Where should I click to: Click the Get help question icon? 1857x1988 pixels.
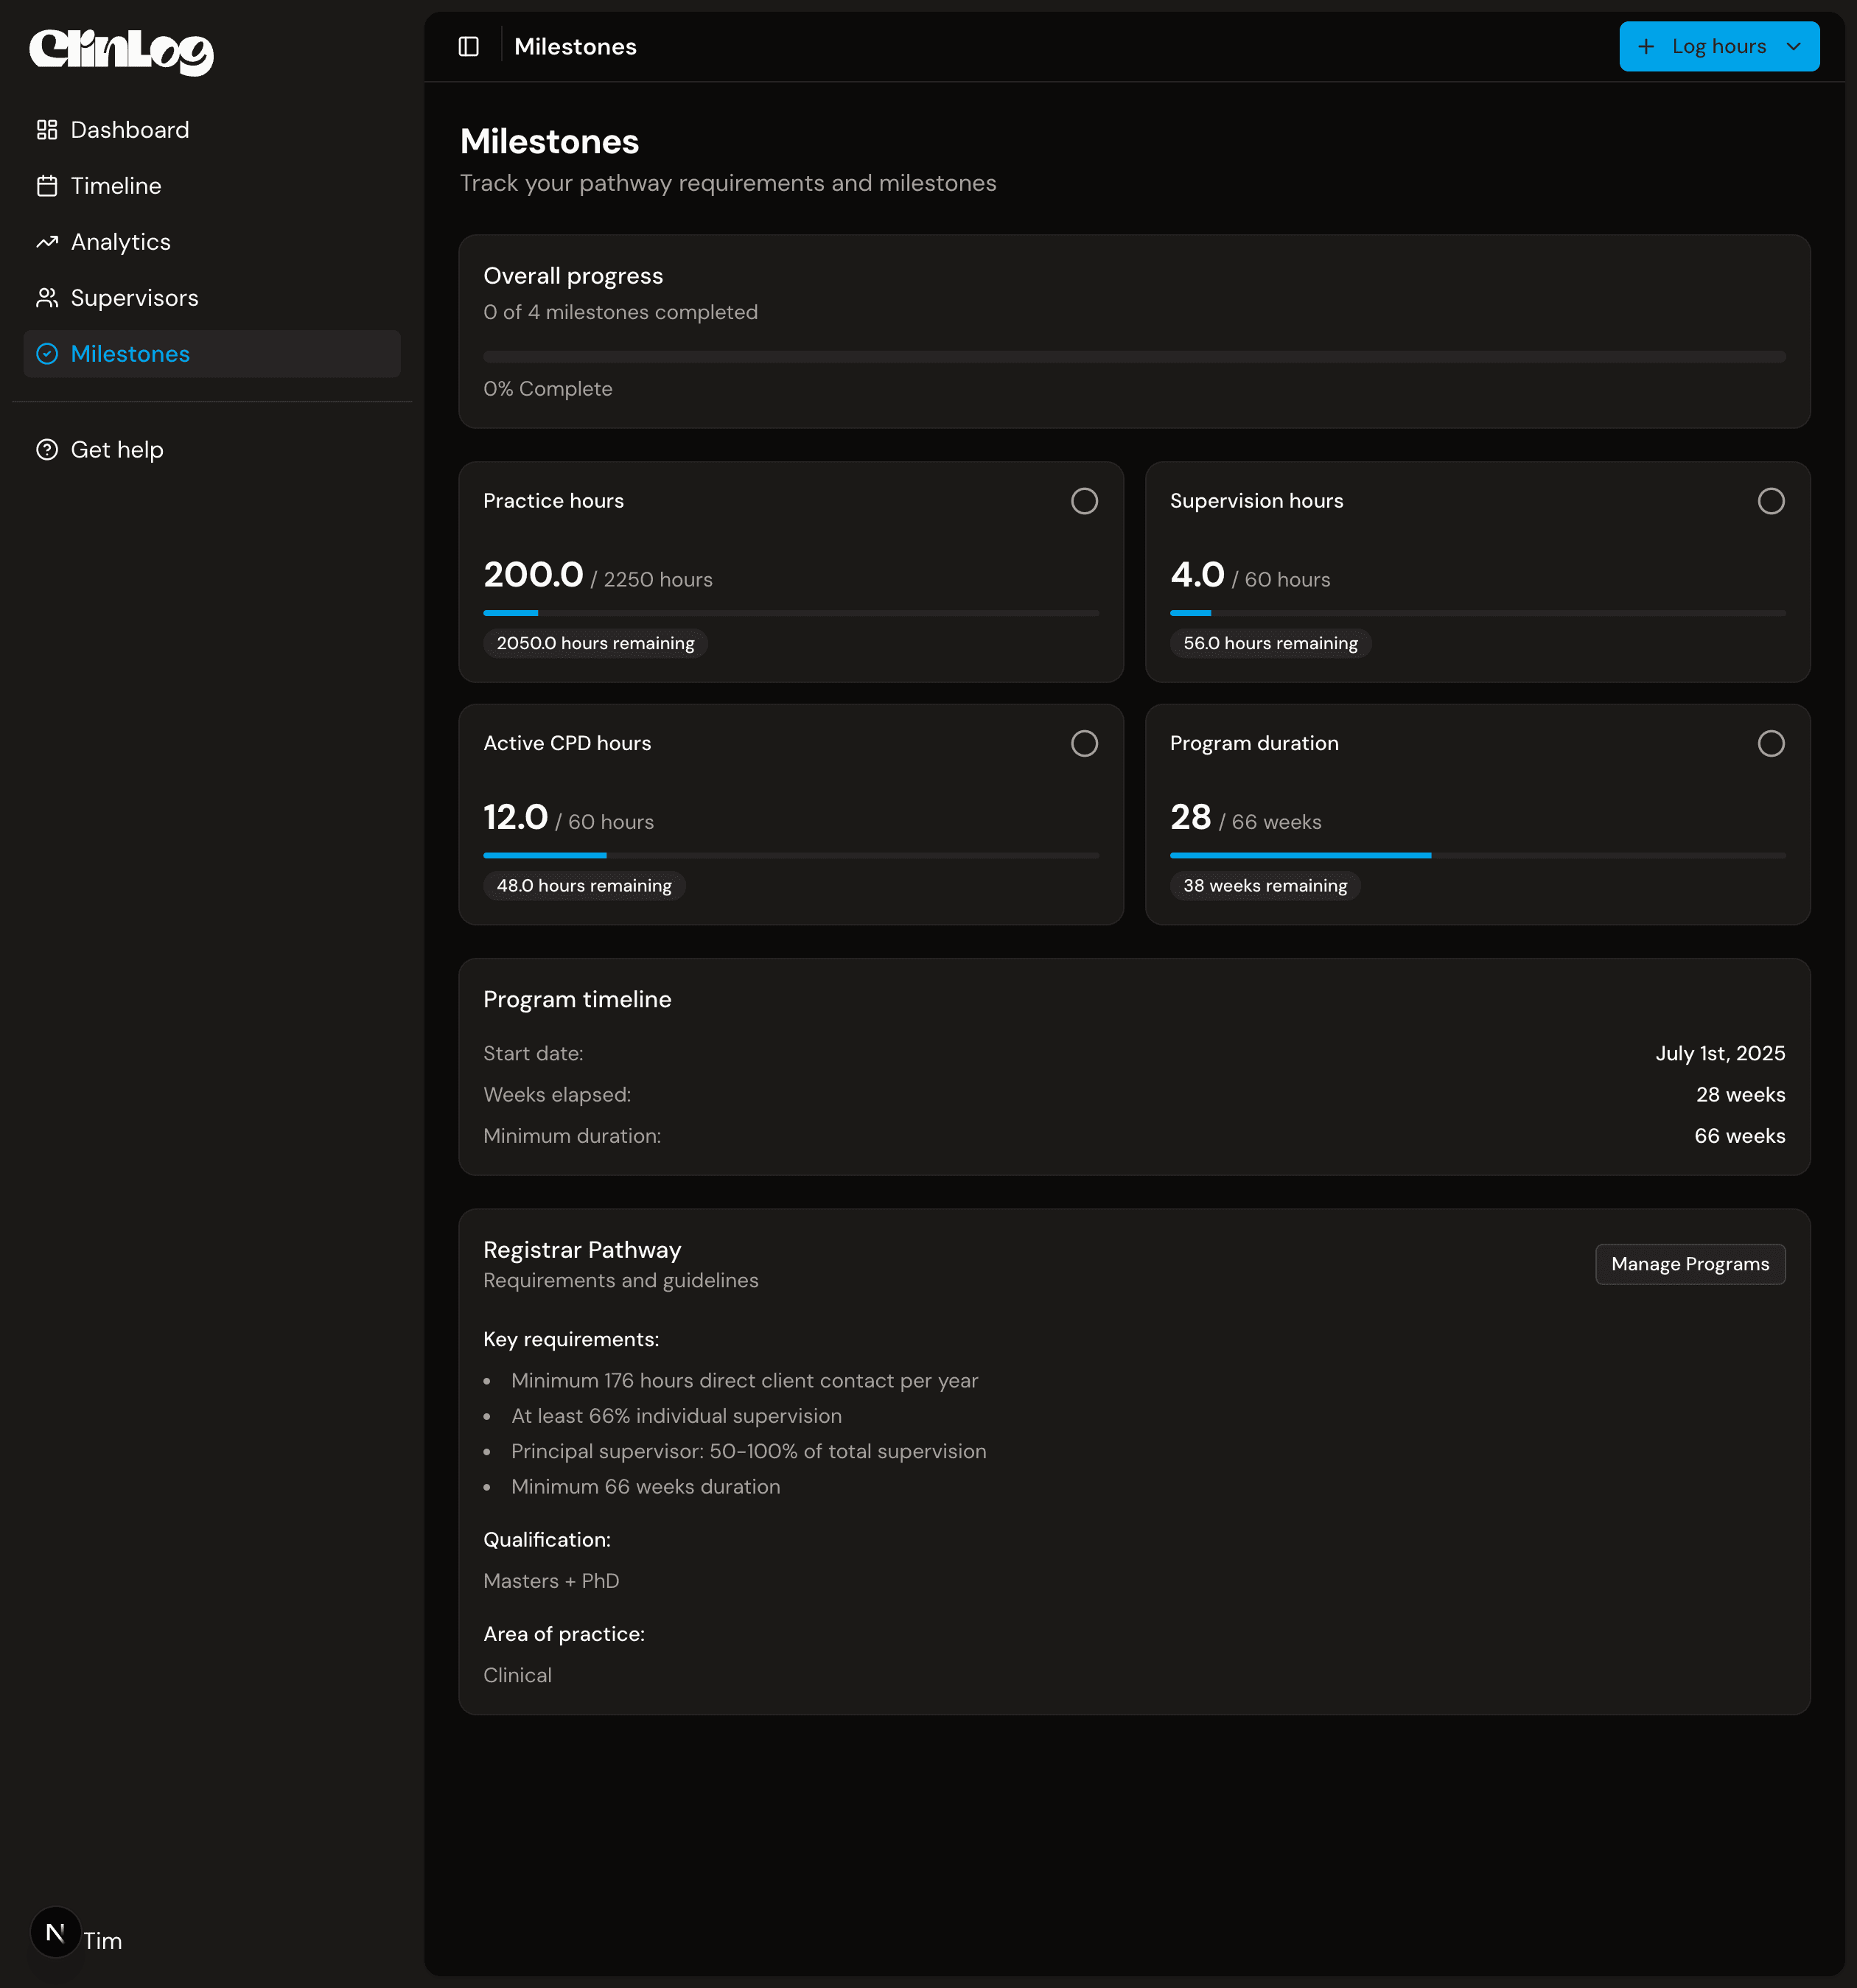click(47, 450)
